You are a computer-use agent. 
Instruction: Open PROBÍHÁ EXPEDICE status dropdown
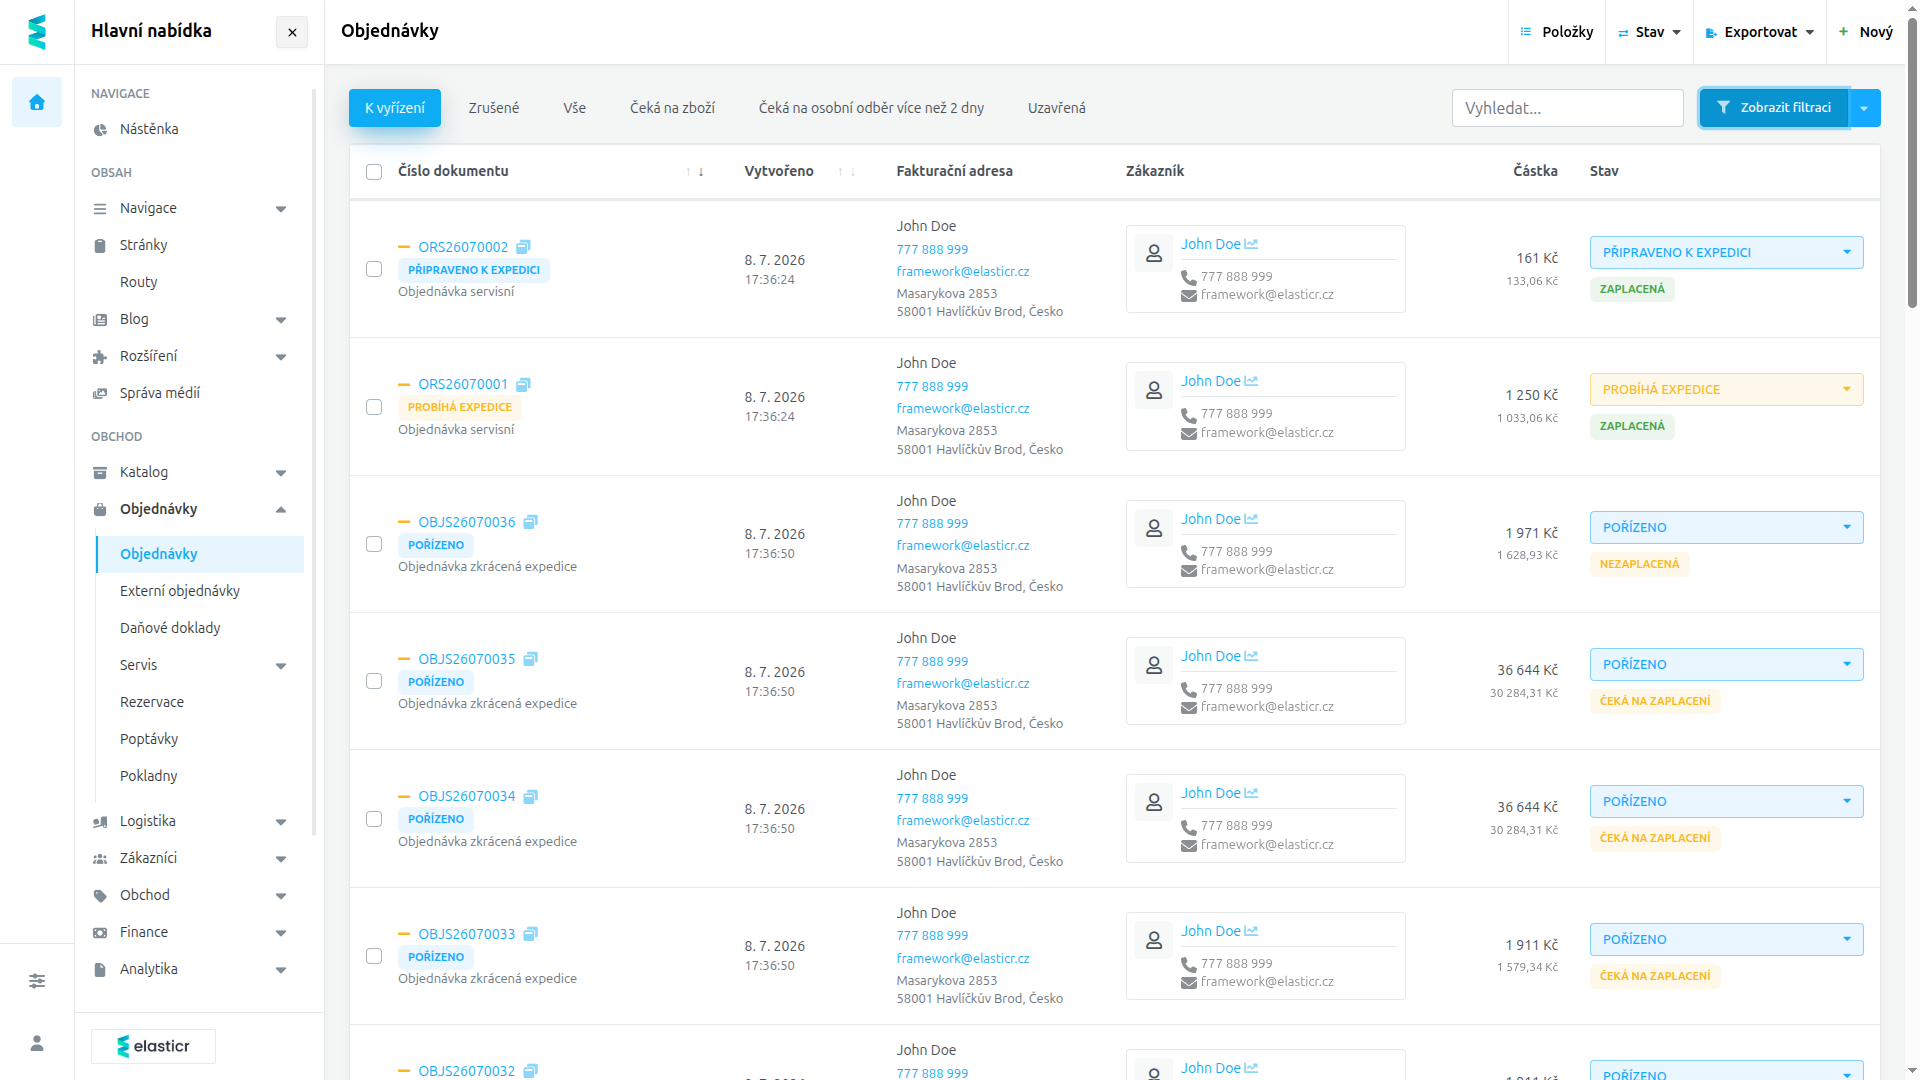[1726, 390]
